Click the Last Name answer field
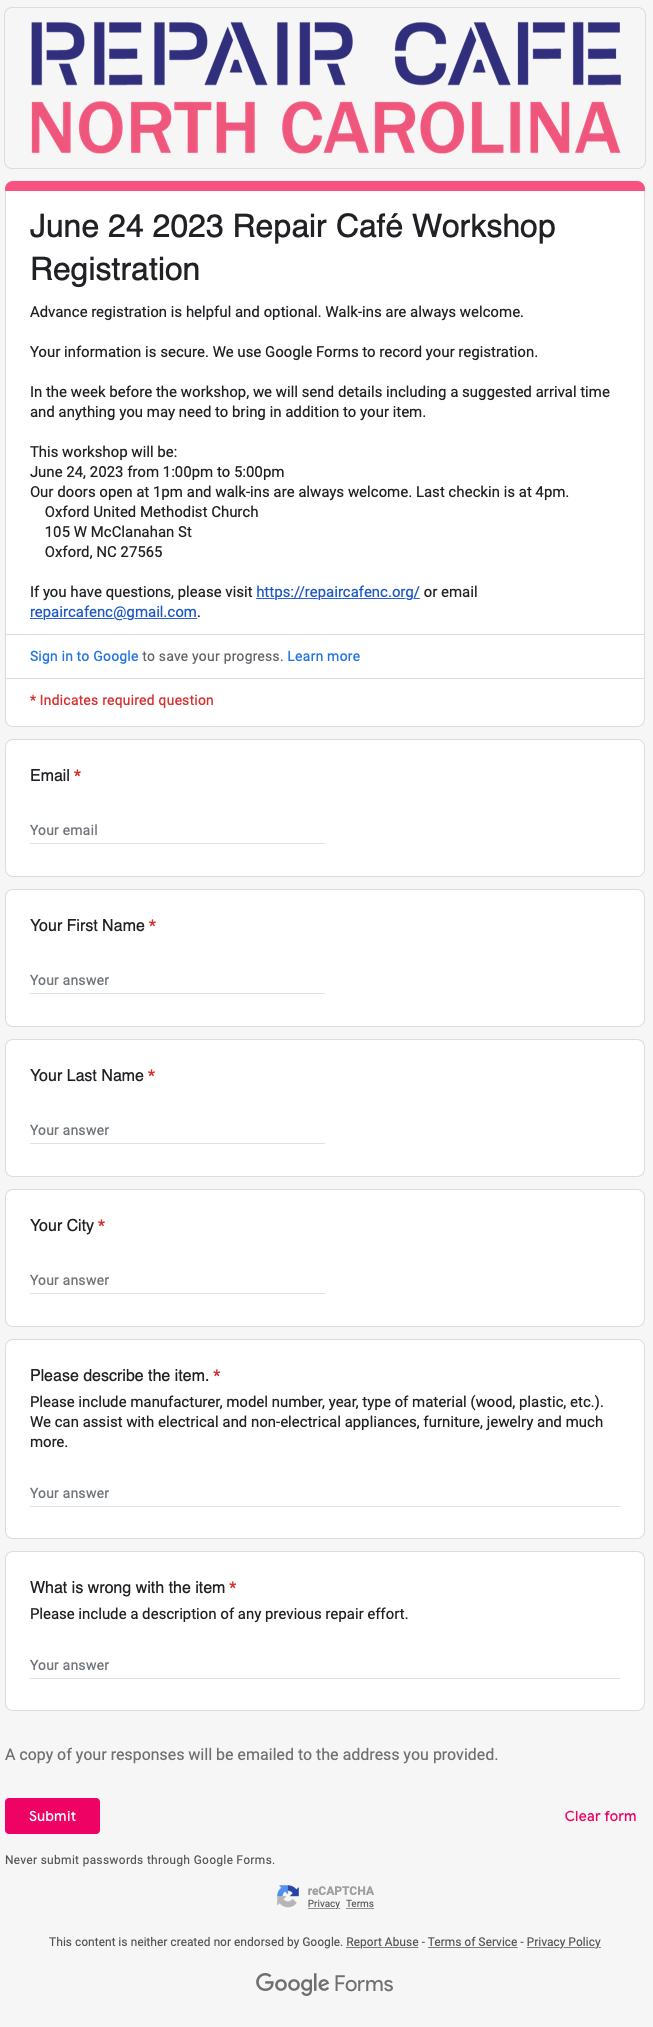Viewport: 653px width, 2027px height. click(177, 1130)
